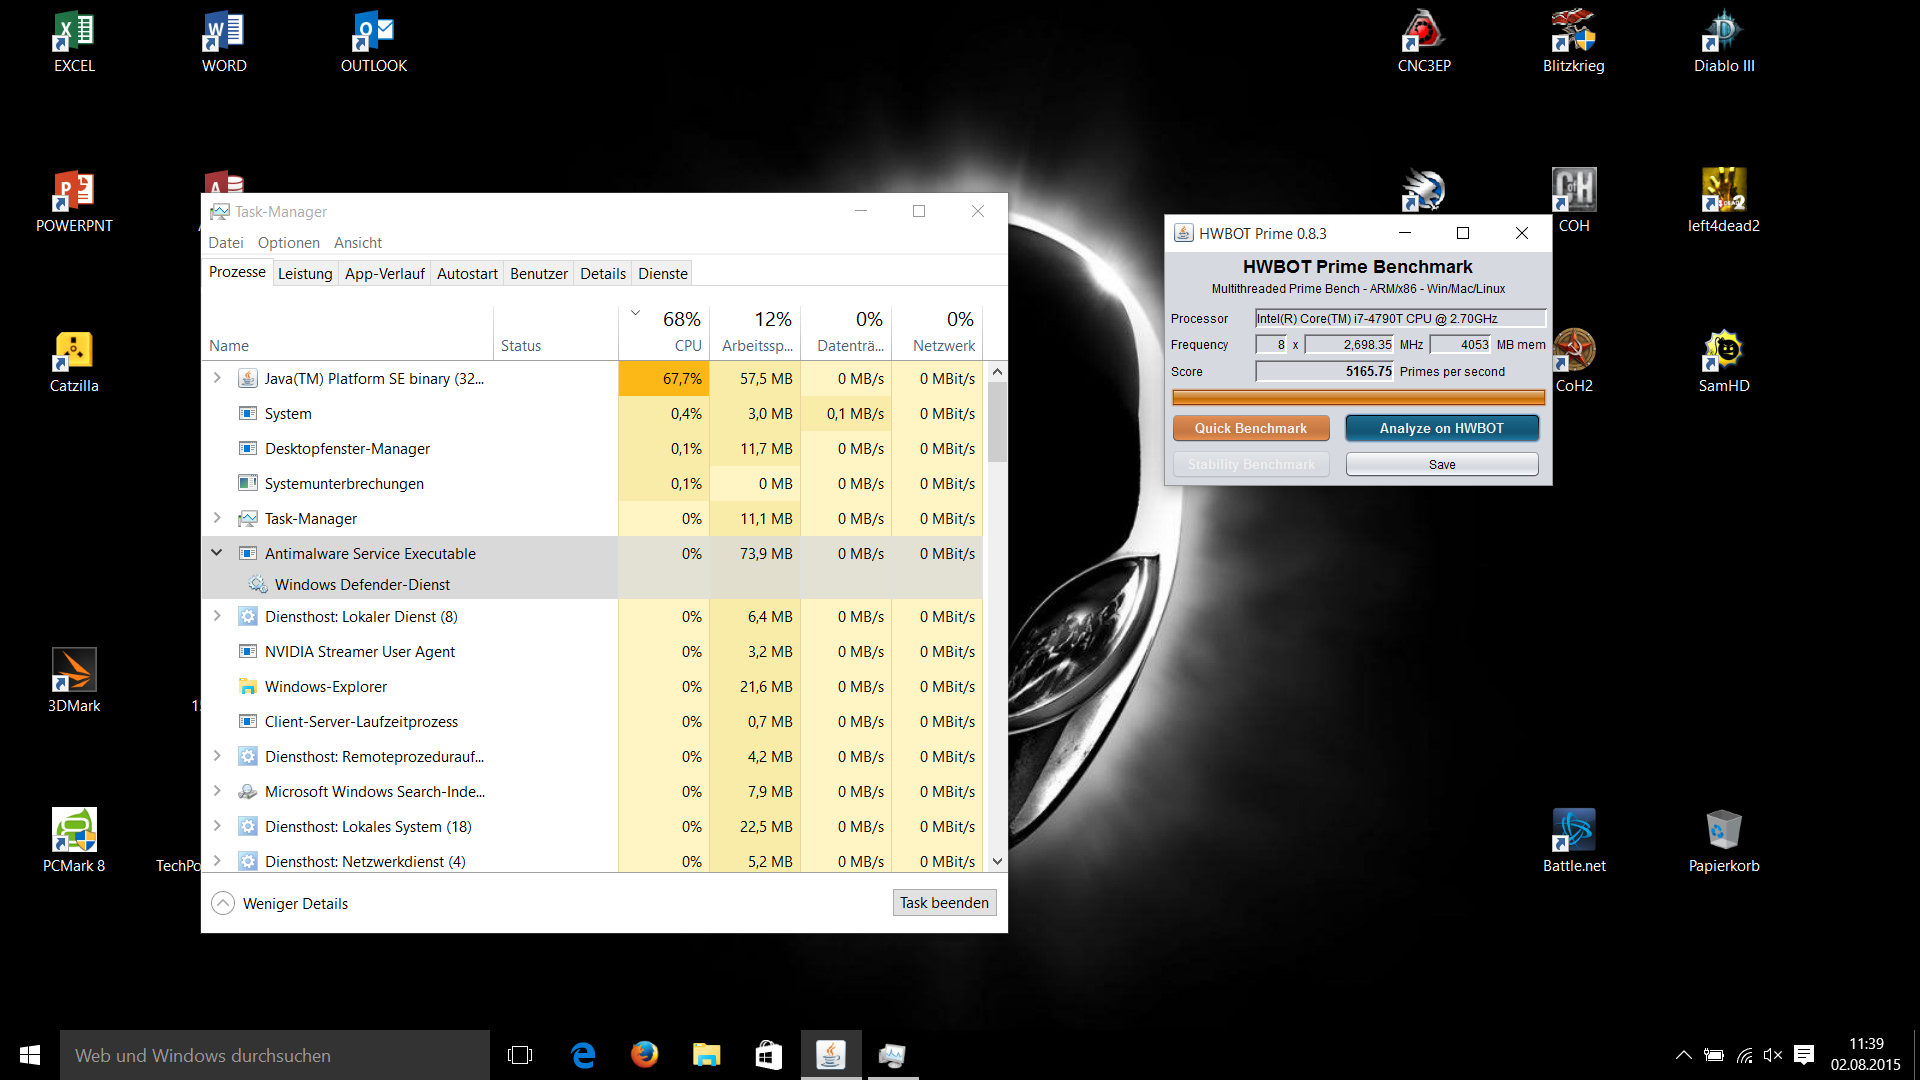Expand the Task-Manager process row

tap(217, 518)
